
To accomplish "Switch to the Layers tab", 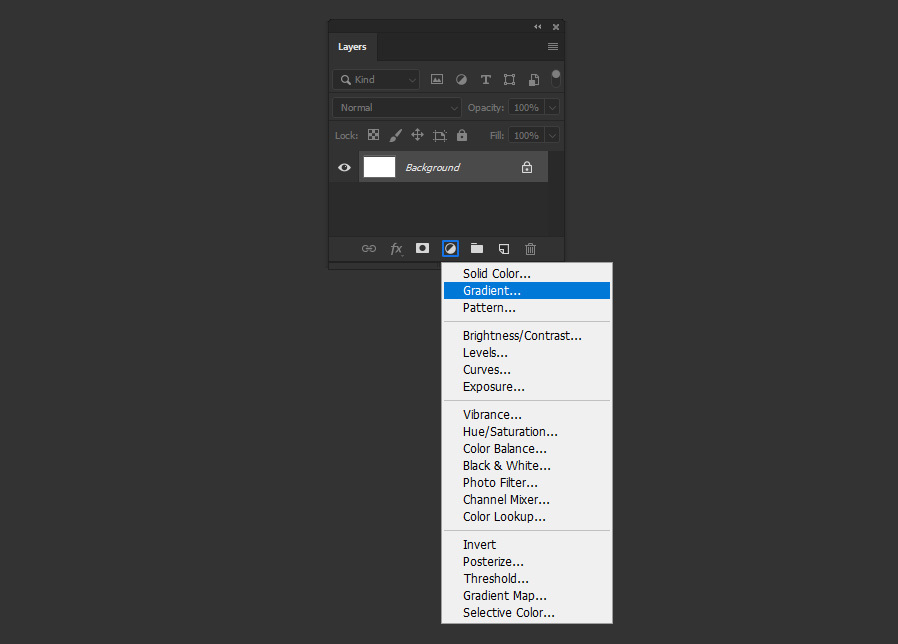I will pos(352,47).
